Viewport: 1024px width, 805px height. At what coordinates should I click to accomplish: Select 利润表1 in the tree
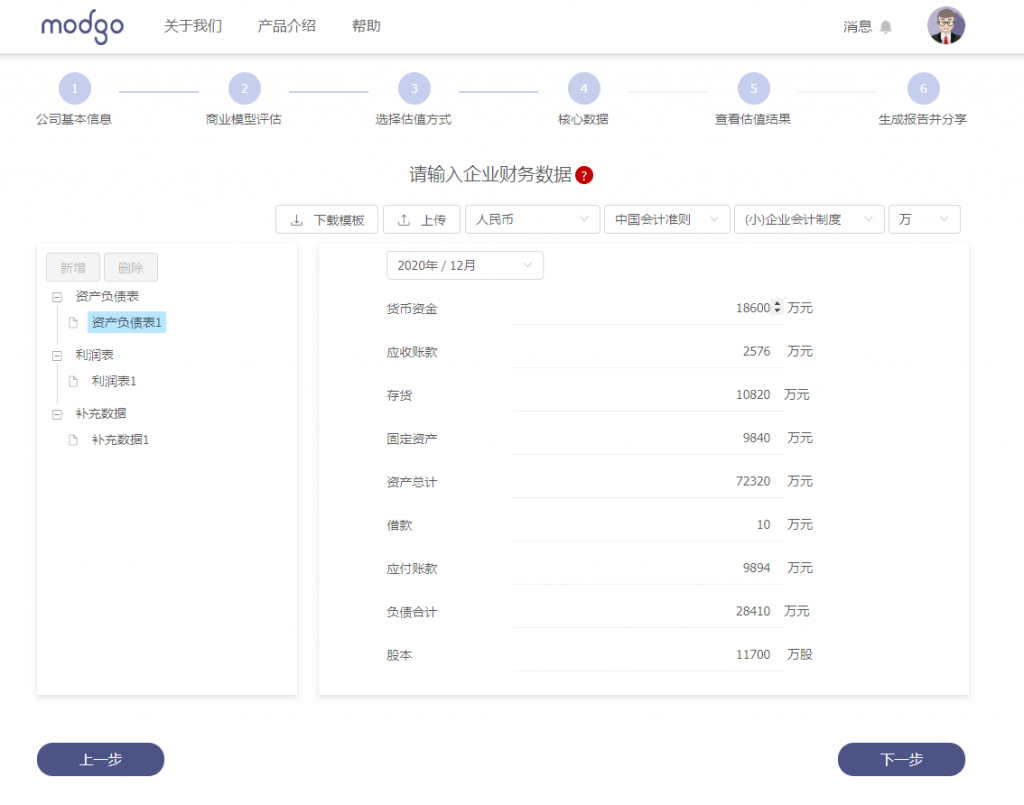[114, 381]
